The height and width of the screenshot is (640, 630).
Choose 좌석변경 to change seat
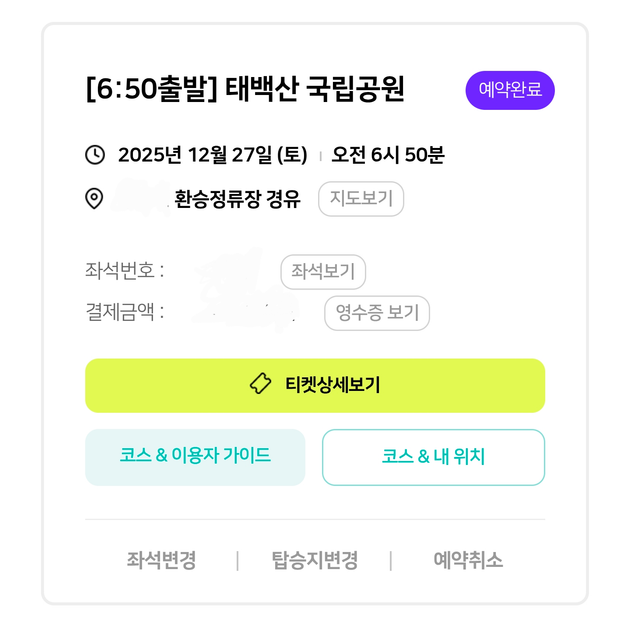[161, 560]
